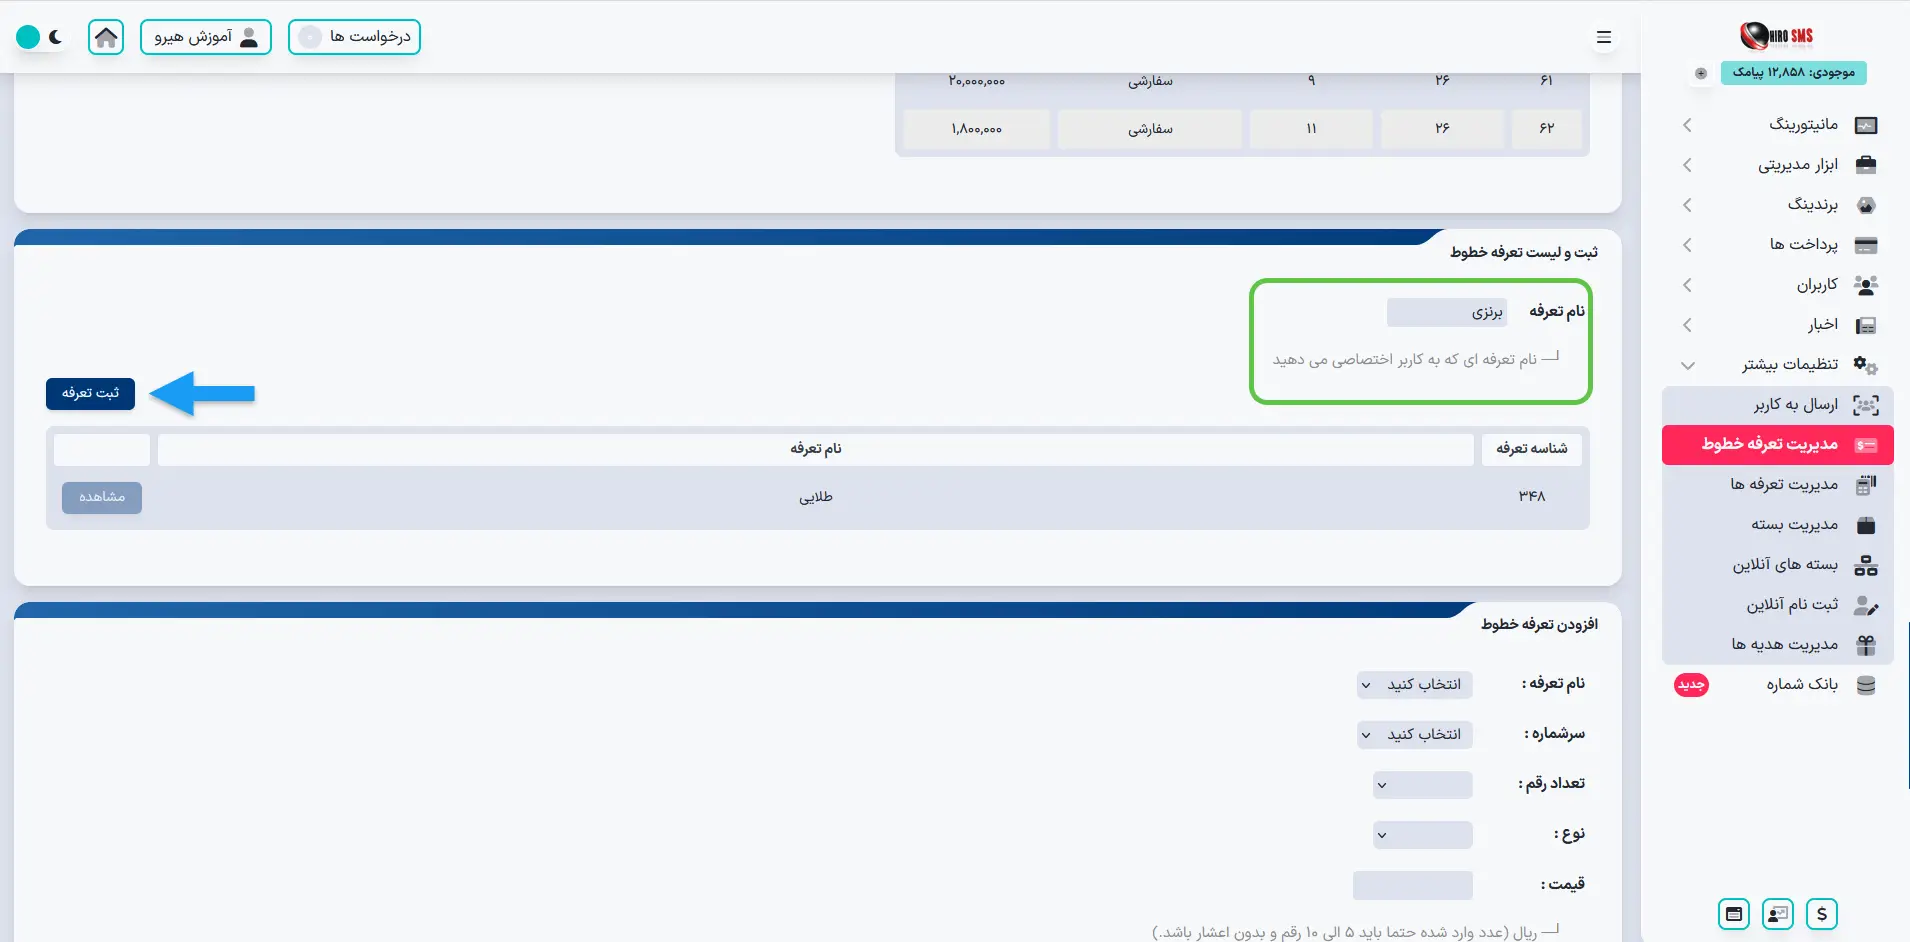Click مشاهده button for طلایی tariff

102,498
